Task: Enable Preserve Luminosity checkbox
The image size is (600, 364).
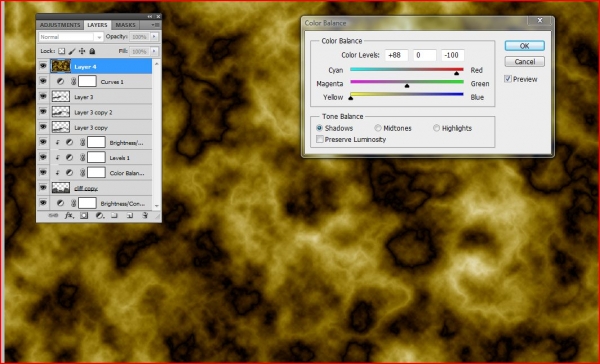Action: (320, 139)
